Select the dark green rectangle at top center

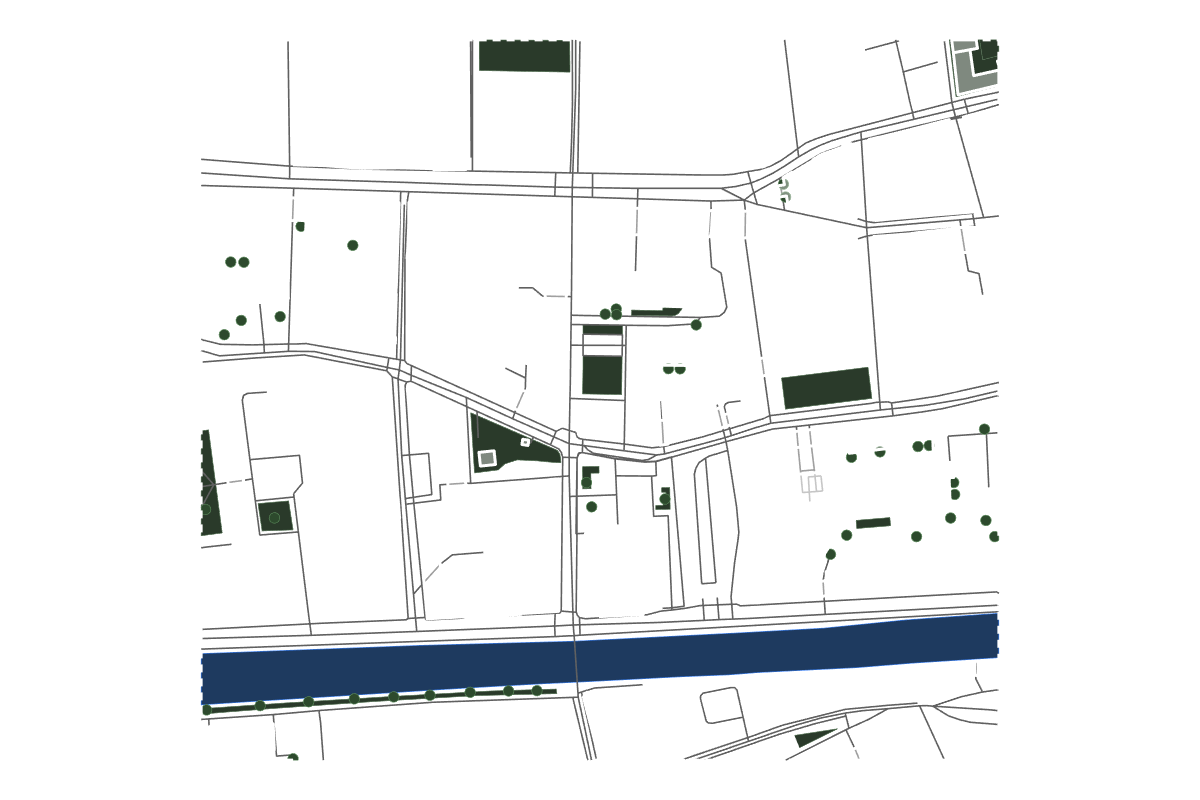click(x=524, y=56)
